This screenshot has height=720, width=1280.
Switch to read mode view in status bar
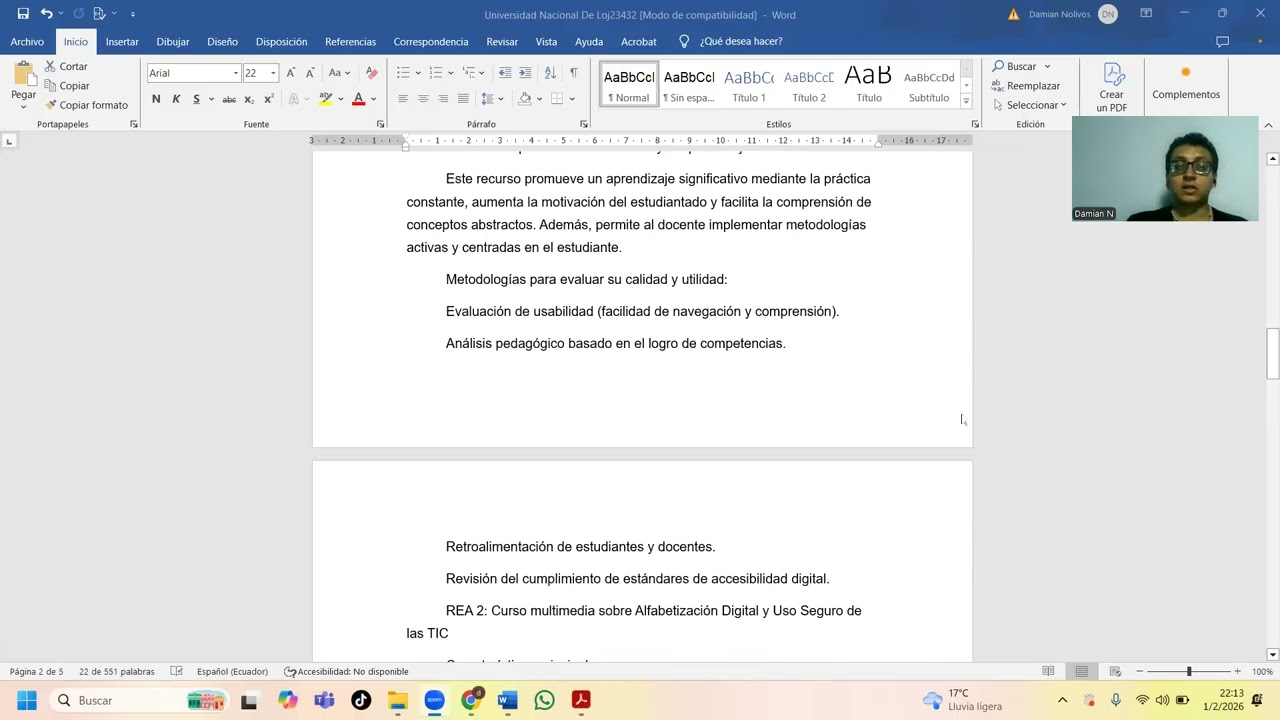[1048, 672]
